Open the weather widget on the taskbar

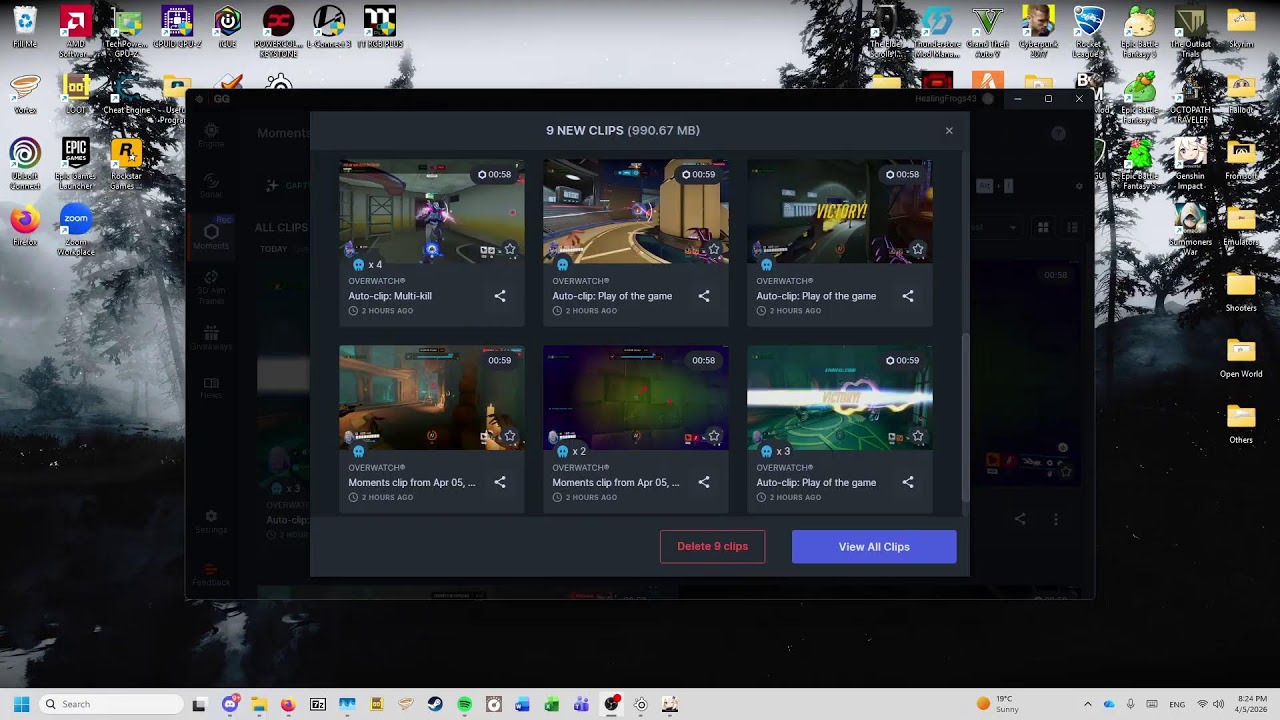tap(998, 704)
